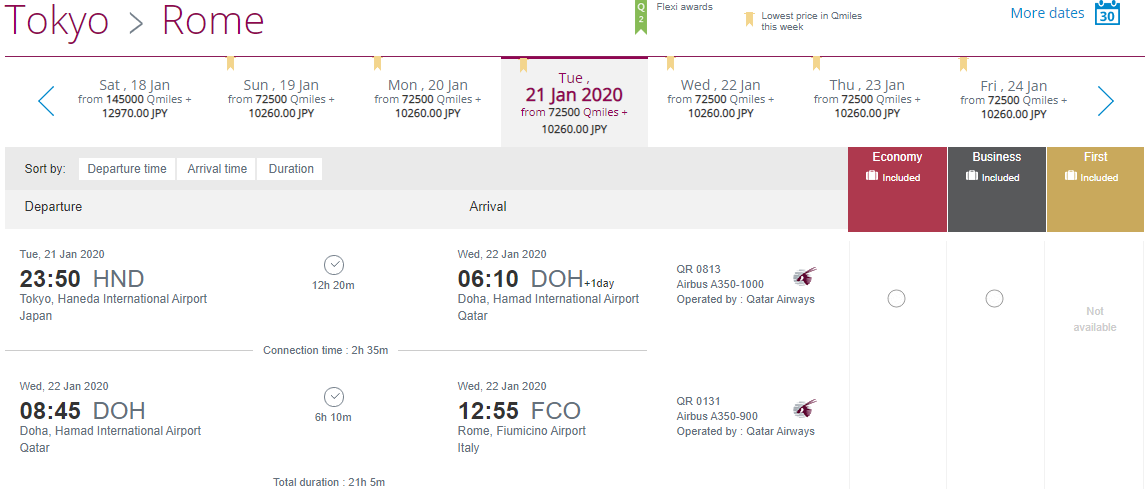Sort flights by Arrival time
This screenshot has height=489, width=1146.
coord(217,169)
